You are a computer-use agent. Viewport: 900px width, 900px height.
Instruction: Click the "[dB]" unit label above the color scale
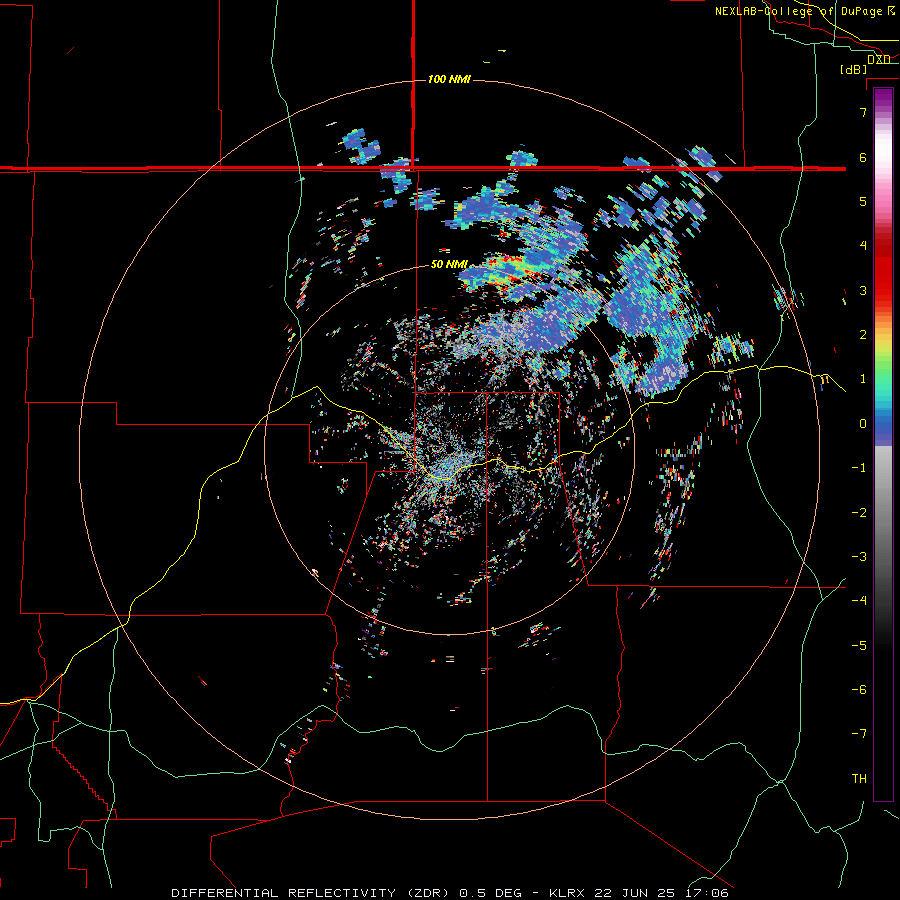(854, 69)
